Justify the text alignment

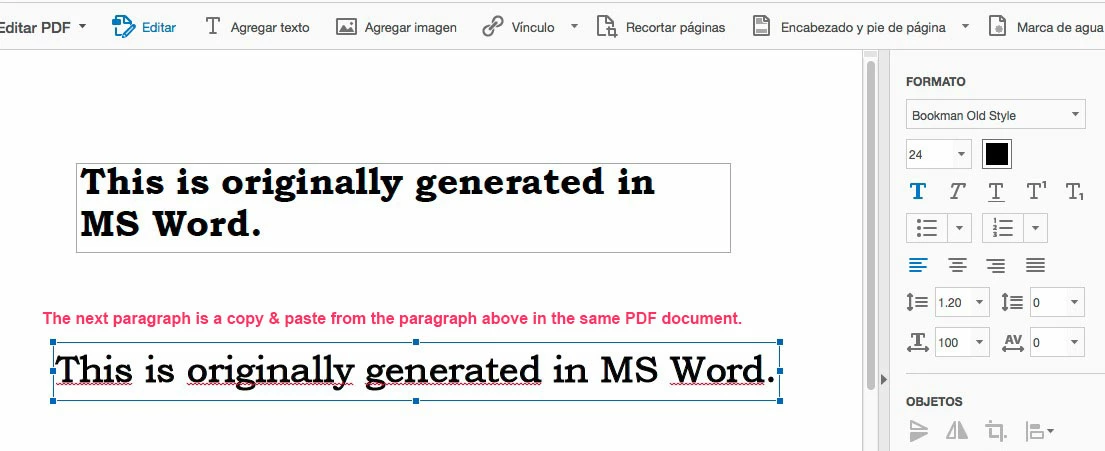tap(1035, 265)
